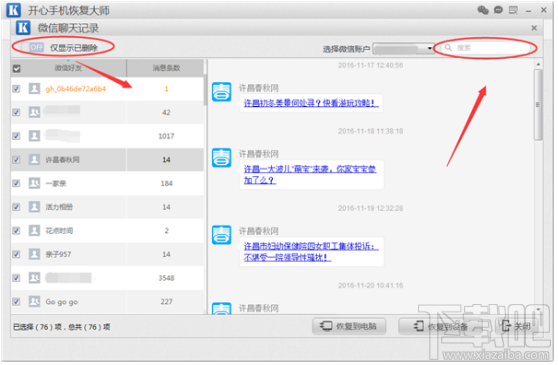
Task: Uncheck the 许昌春秋网 row checkbox
Action: 16,160
